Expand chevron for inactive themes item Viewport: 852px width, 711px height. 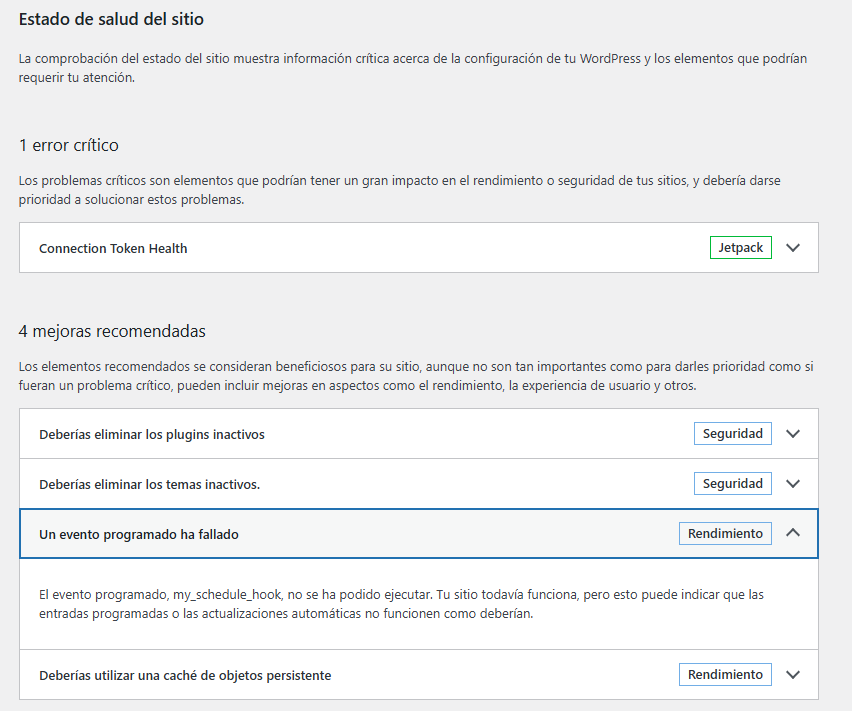tap(793, 483)
